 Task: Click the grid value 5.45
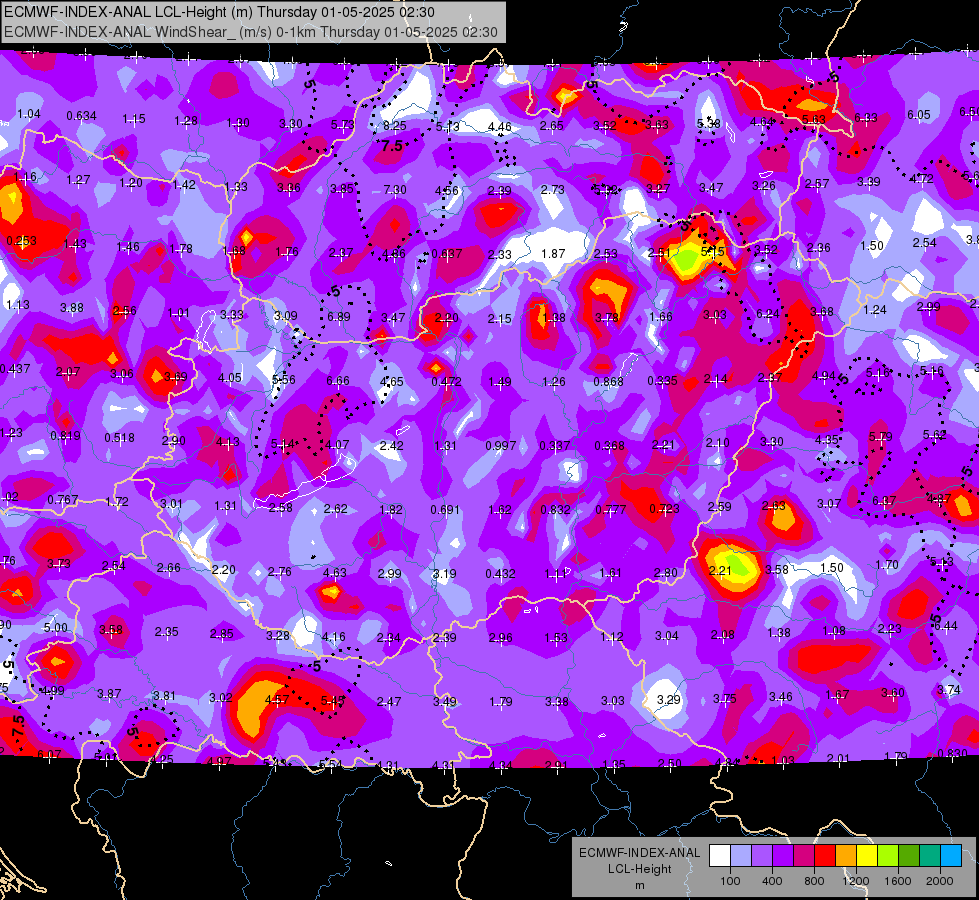[332, 701]
